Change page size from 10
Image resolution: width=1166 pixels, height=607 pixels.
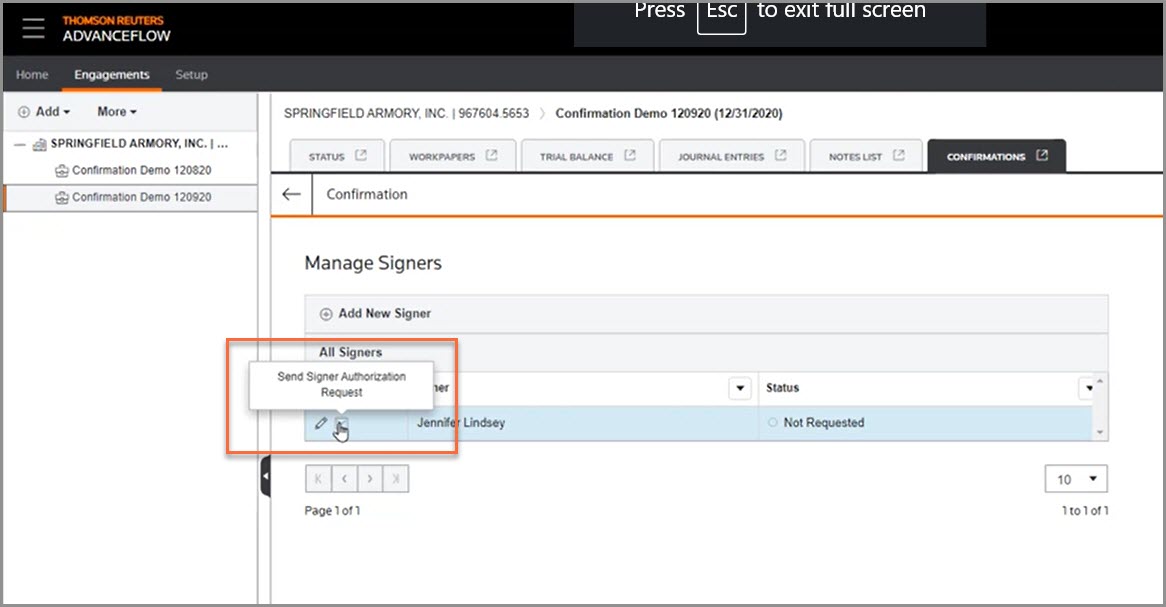tap(1076, 478)
